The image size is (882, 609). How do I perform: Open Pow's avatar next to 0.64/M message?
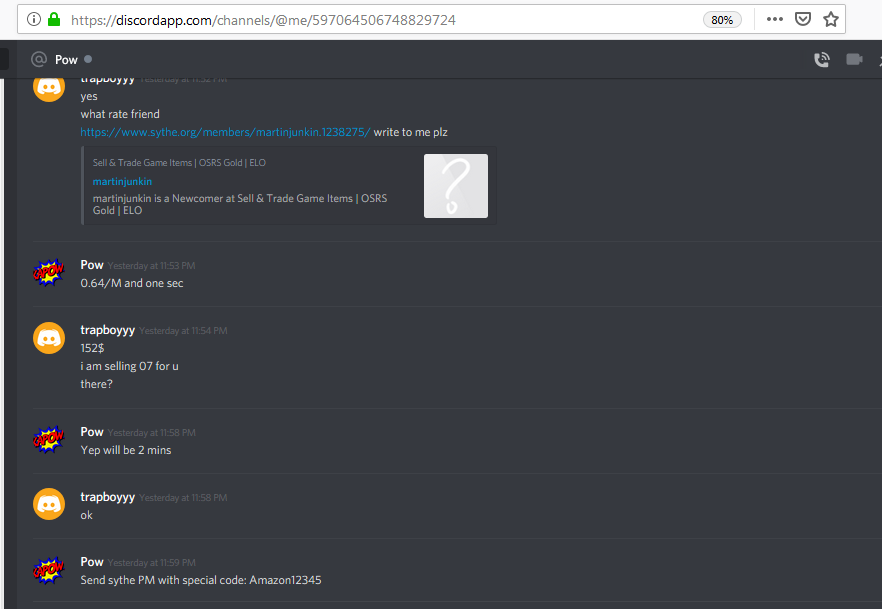[x=49, y=273]
